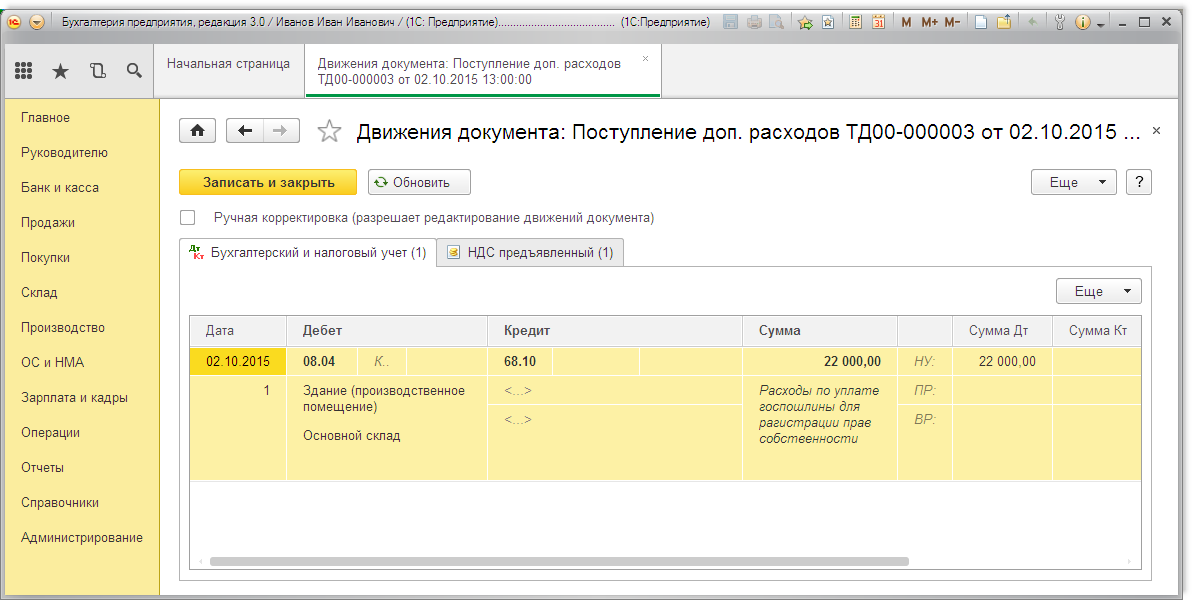Open the history scroll icon
This screenshot has height=600, width=1192.
point(97,71)
